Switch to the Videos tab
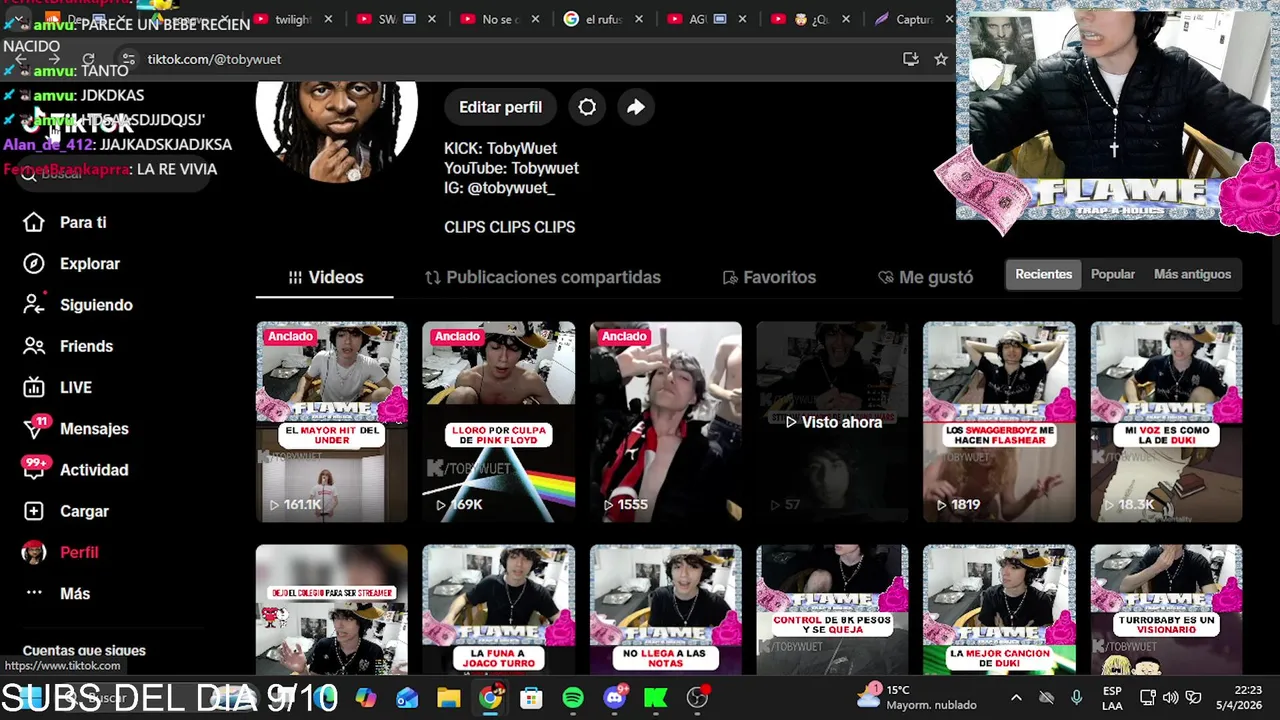1280x720 pixels. (x=325, y=277)
